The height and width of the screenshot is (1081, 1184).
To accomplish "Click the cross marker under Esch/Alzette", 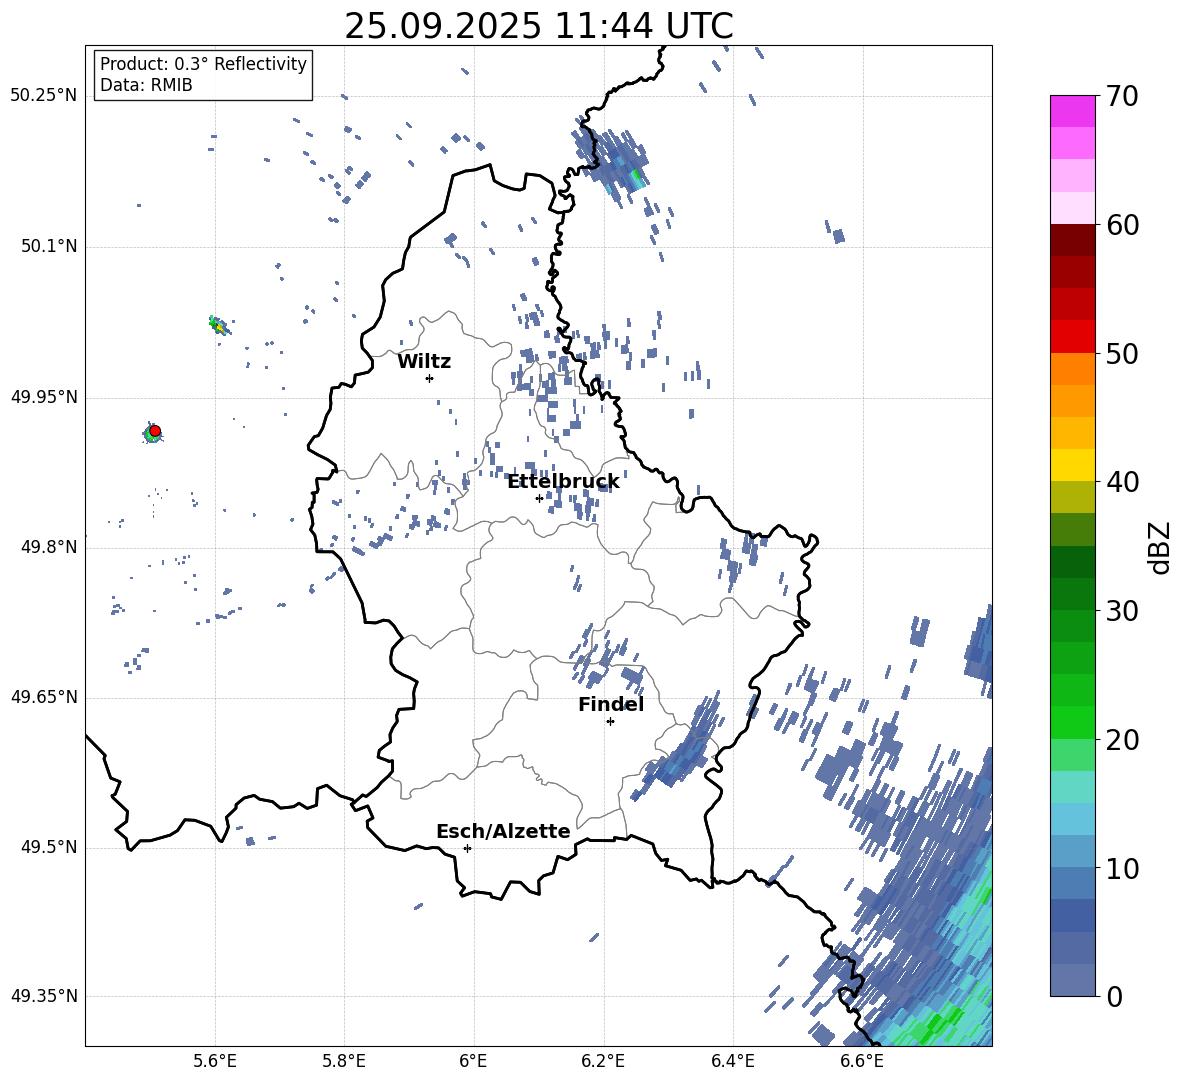I will coord(467,848).
